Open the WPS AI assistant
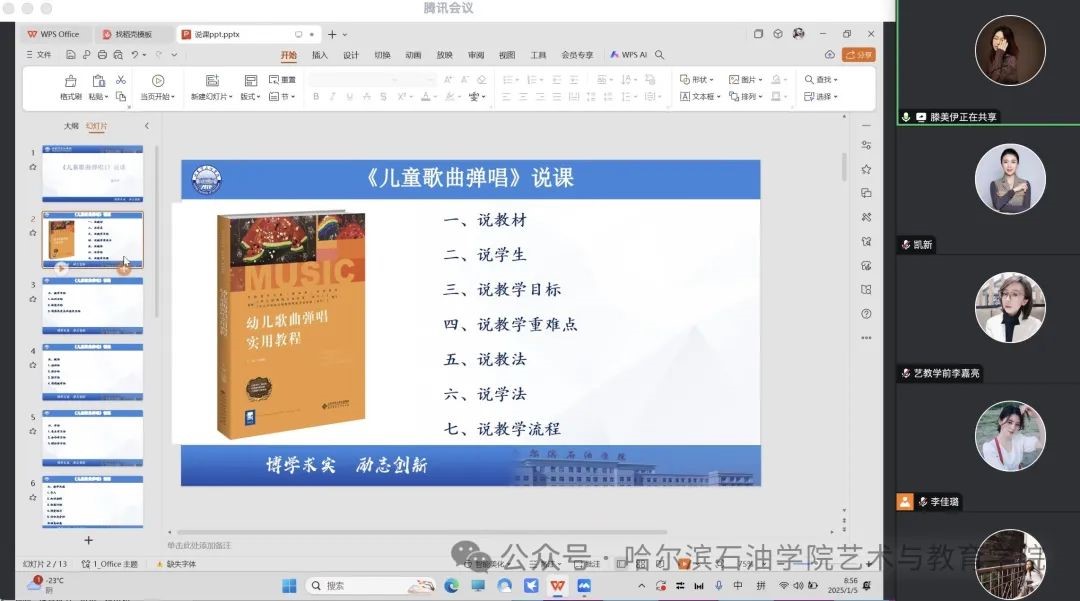 [x=629, y=55]
